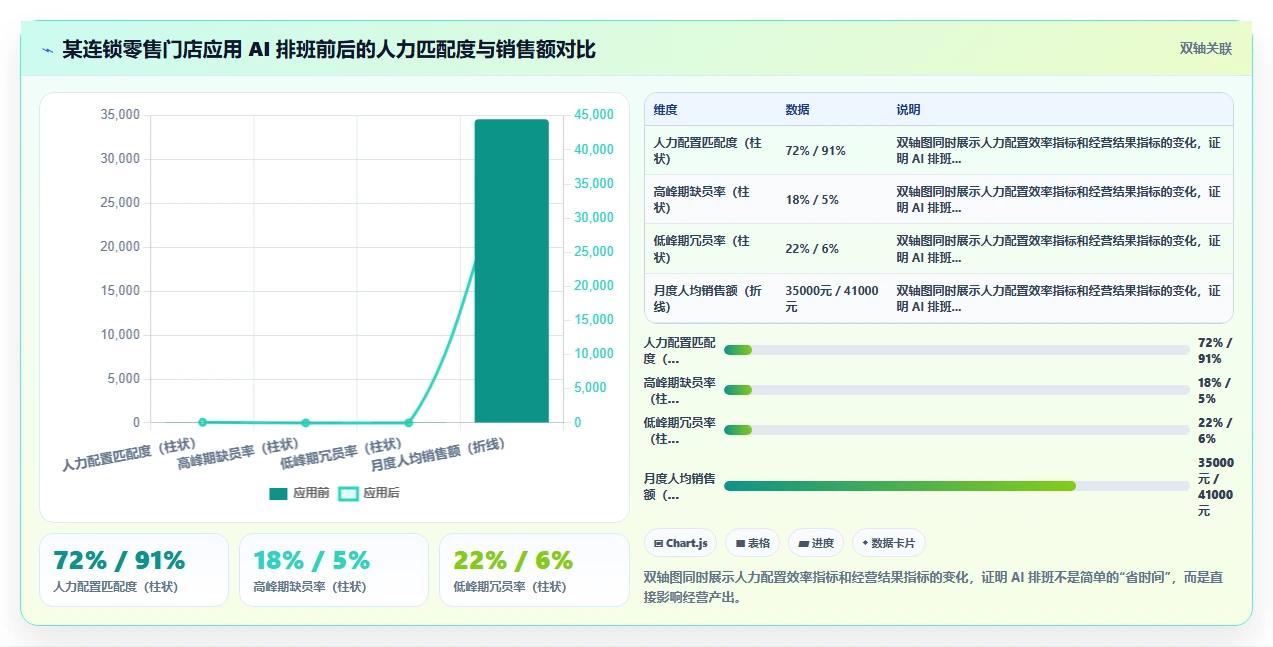This screenshot has height=647, width=1273.
Task: Click the line point above 人力配置匹配度
Action: tap(202, 422)
